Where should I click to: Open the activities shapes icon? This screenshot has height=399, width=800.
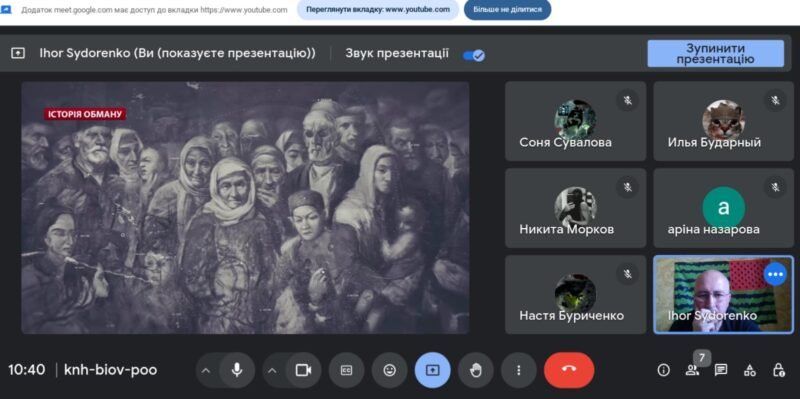point(749,370)
